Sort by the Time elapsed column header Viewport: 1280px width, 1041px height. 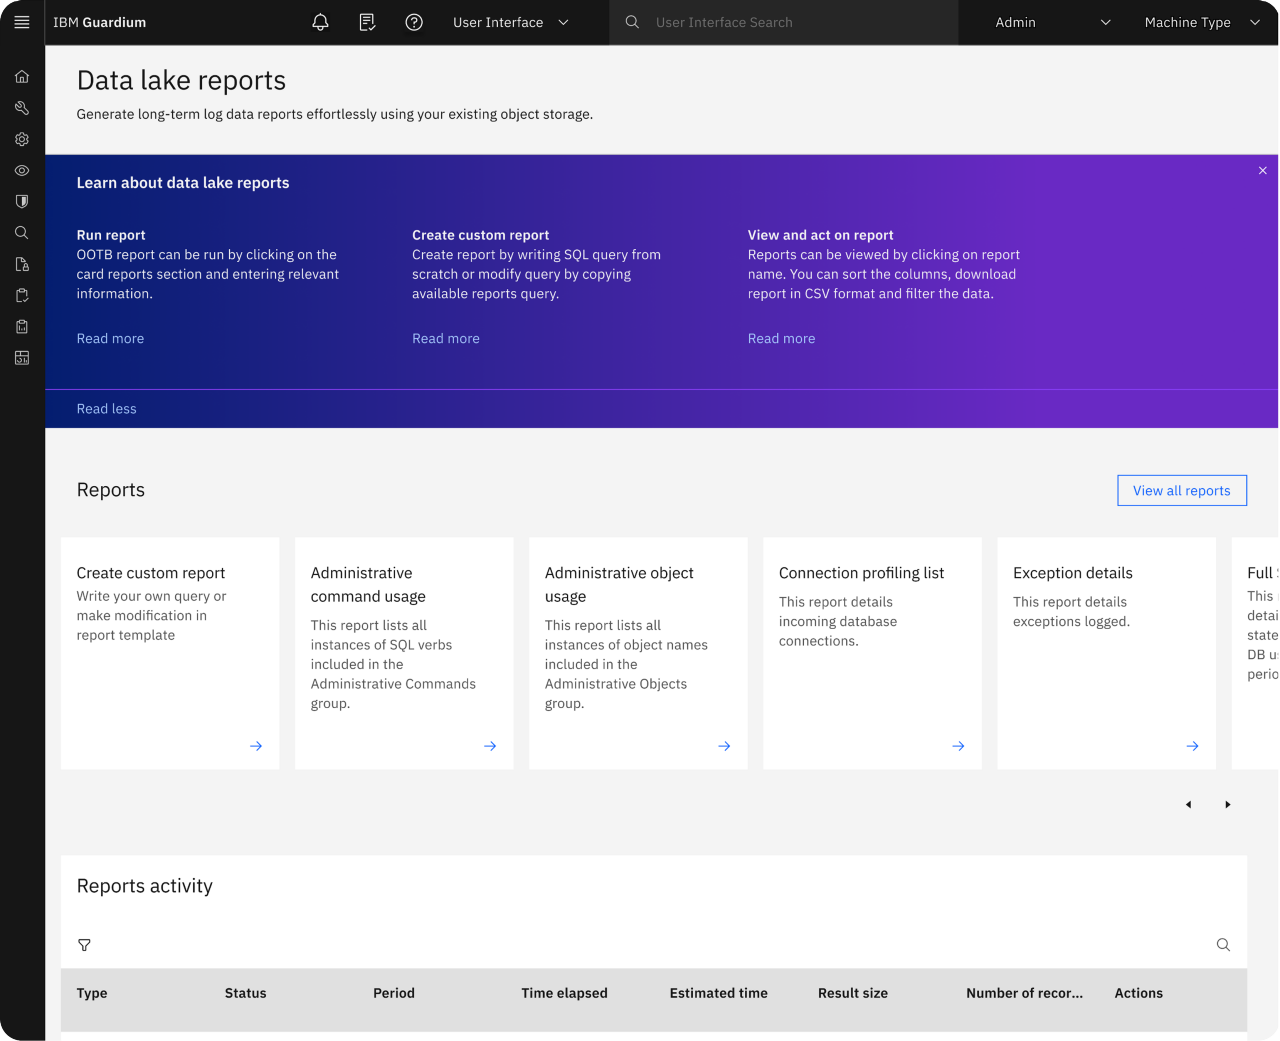[x=564, y=993]
